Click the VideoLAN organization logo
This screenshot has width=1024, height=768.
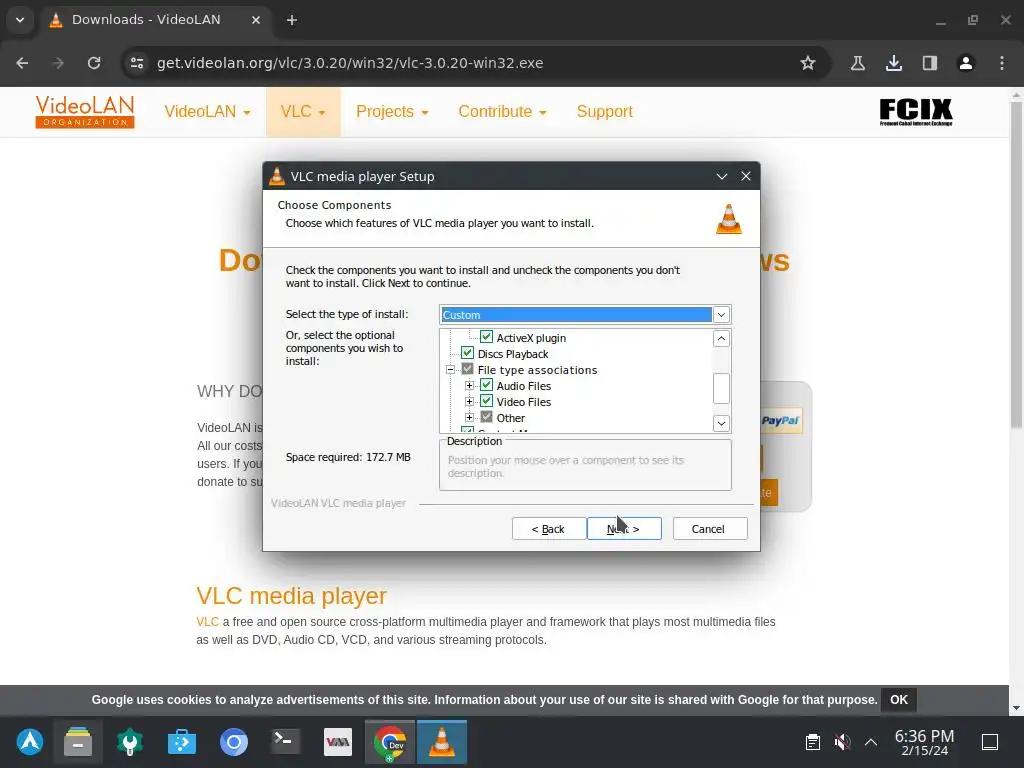click(85, 112)
